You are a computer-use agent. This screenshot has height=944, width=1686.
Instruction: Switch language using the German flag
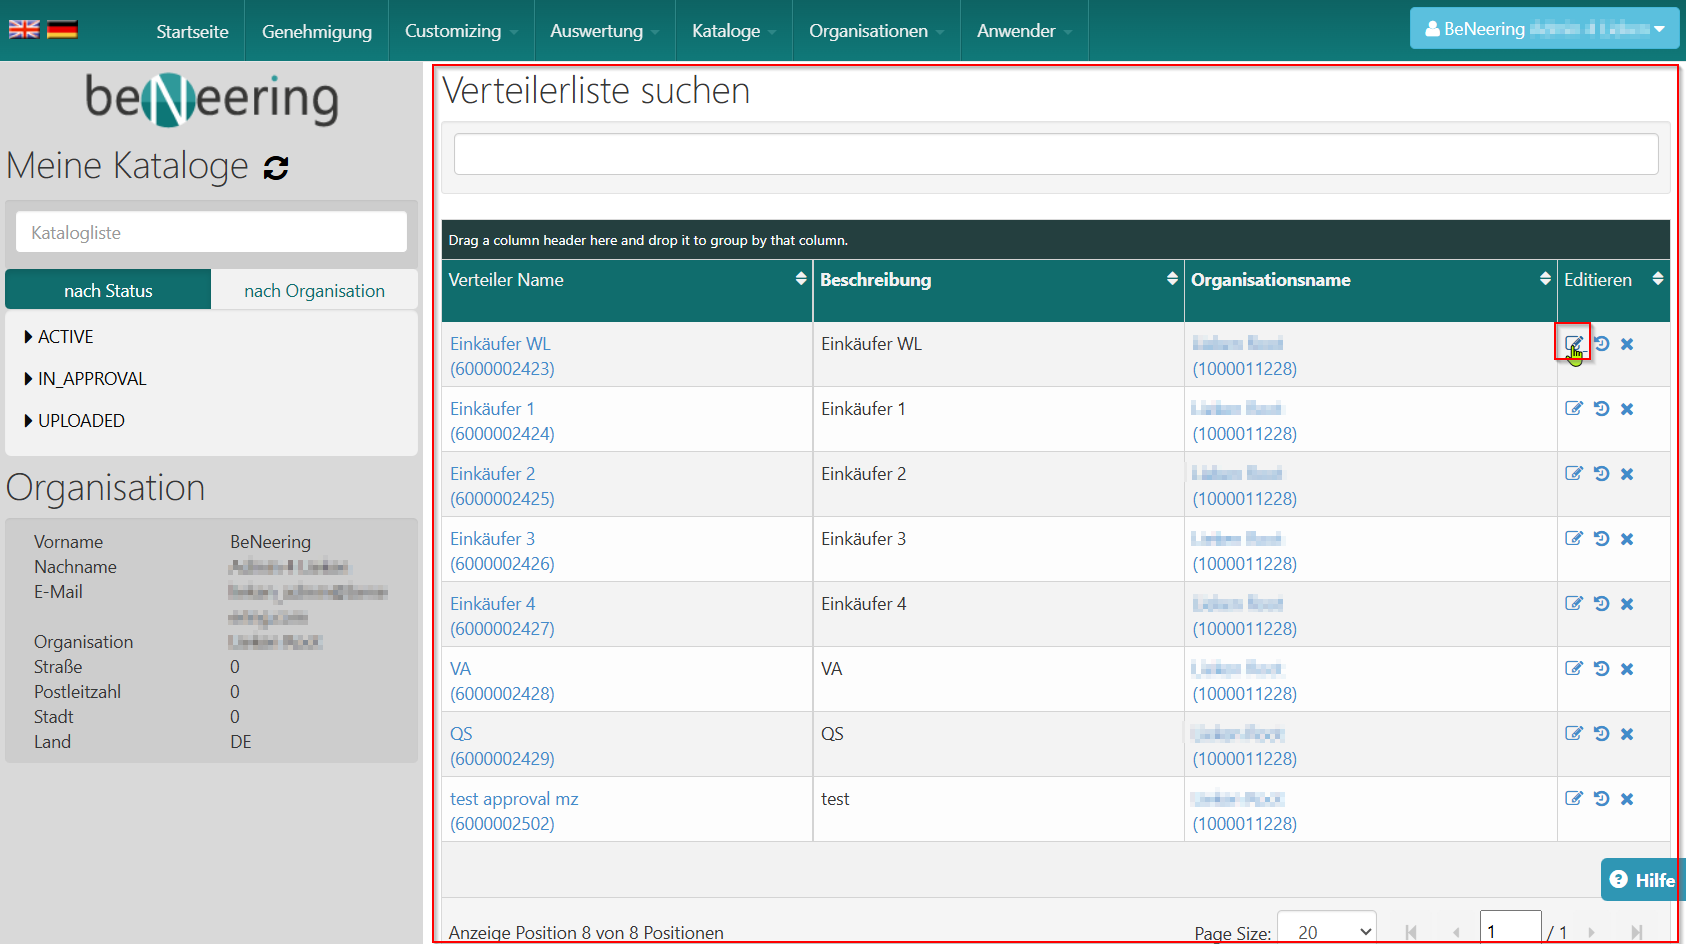coord(62,30)
